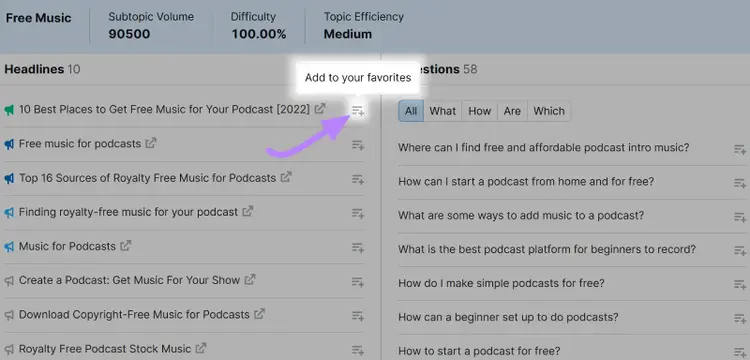
Task: Open 'Music for Podcasts' headline link
Action: click(67, 246)
